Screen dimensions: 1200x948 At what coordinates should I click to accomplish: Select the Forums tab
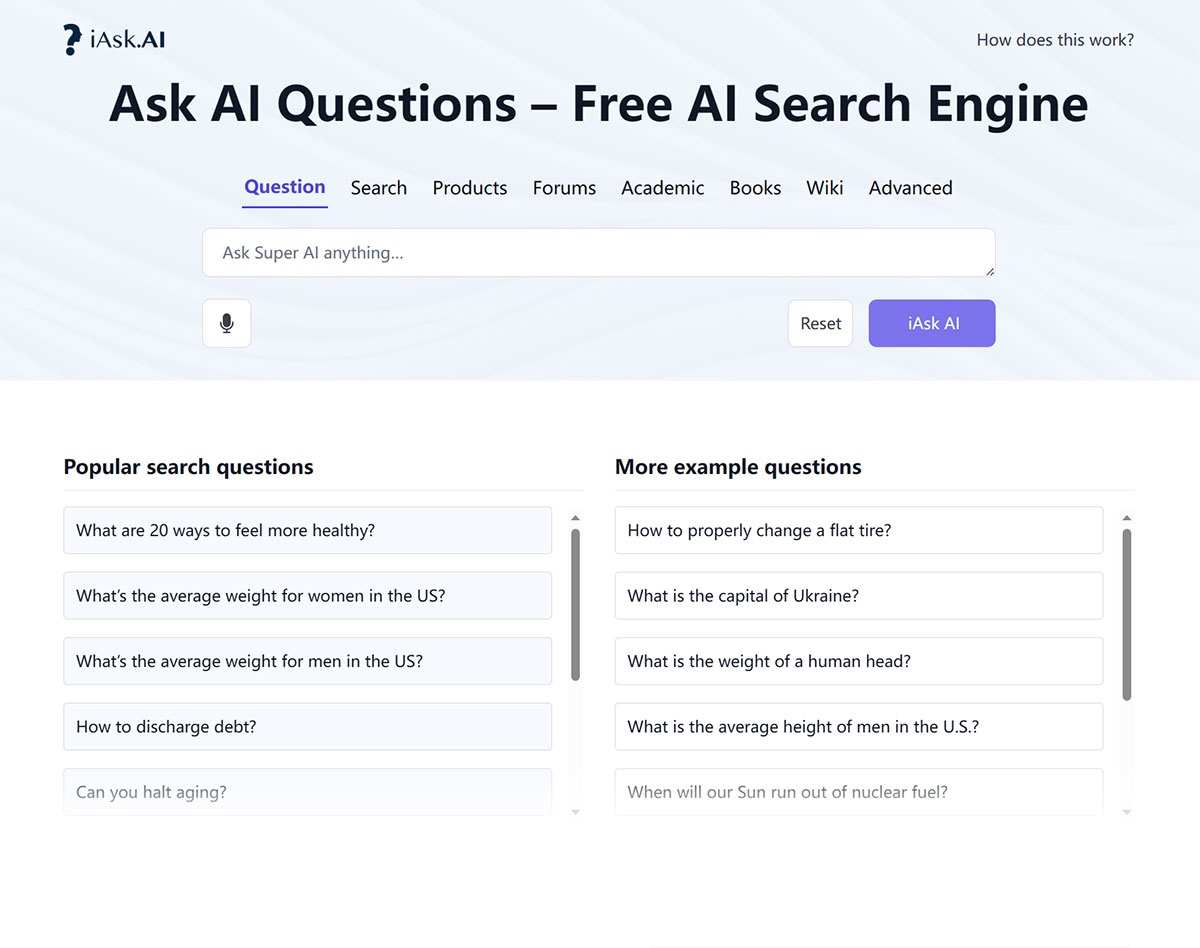pos(564,188)
